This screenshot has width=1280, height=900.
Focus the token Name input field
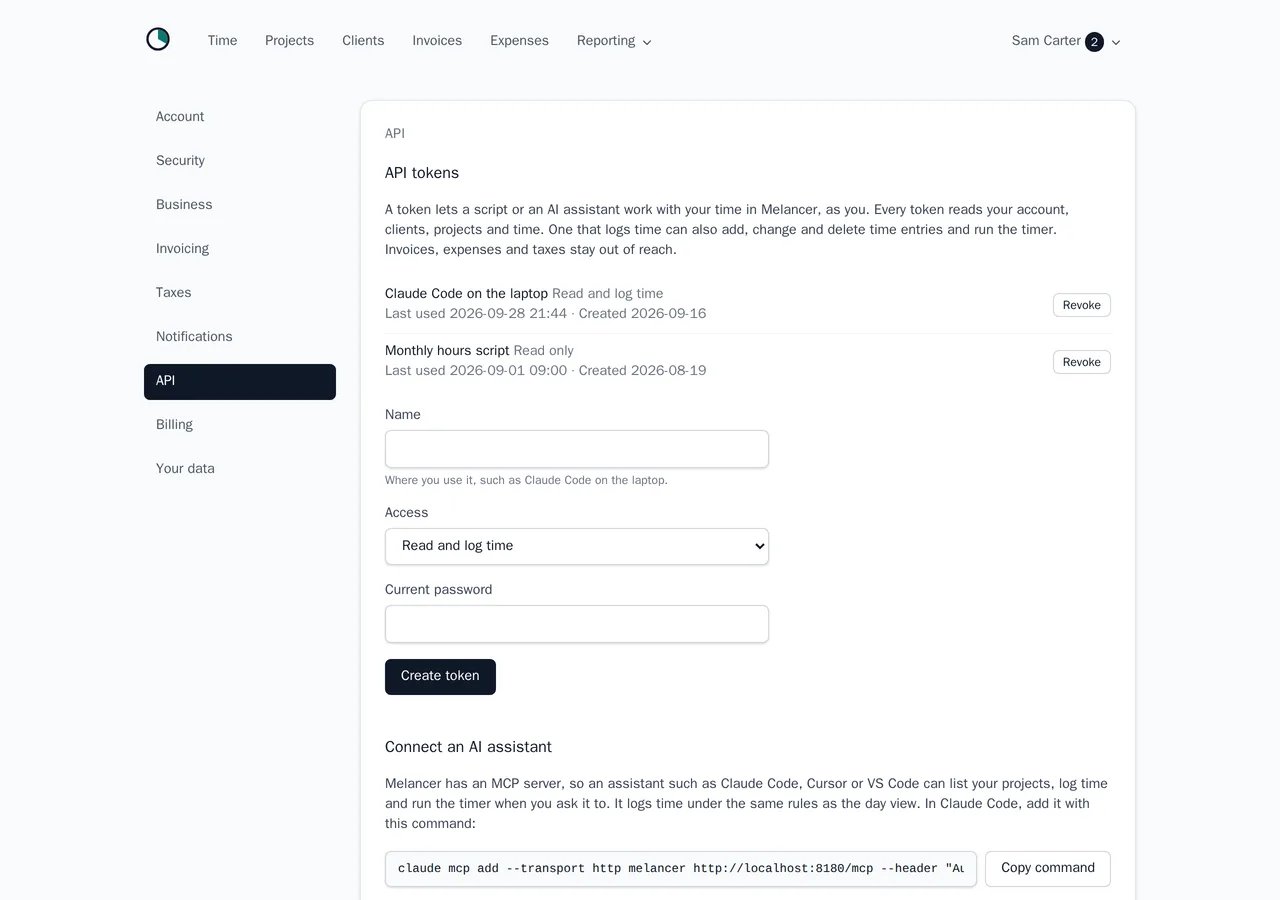(x=577, y=449)
